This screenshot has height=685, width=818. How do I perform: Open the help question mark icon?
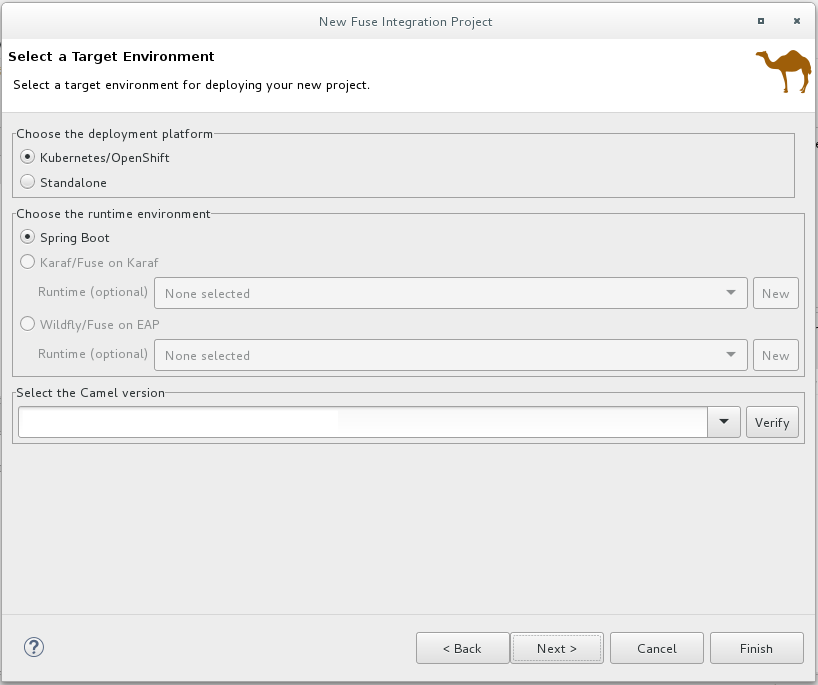(x=33, y=647)
